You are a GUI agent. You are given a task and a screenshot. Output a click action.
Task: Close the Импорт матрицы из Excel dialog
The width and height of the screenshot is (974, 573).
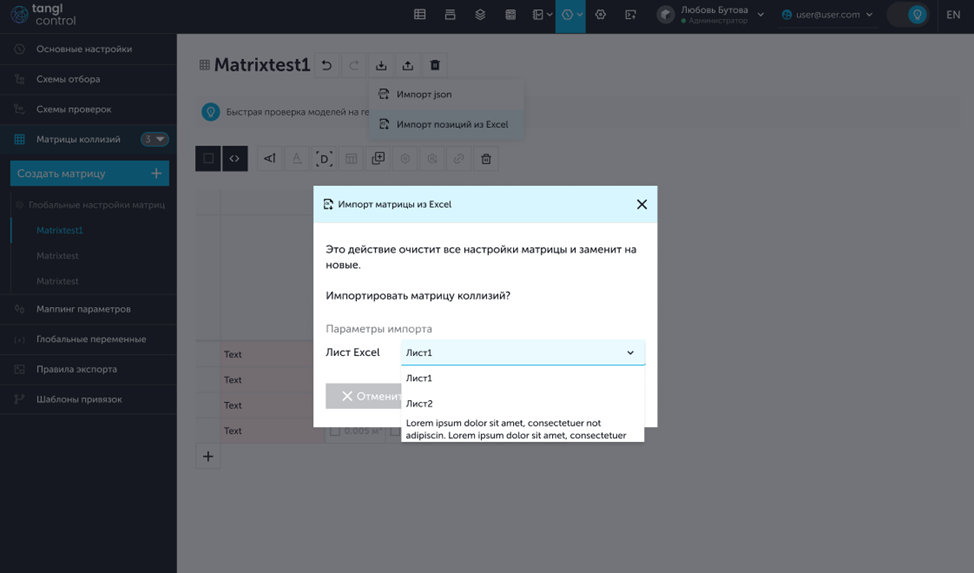coord(642,204)
